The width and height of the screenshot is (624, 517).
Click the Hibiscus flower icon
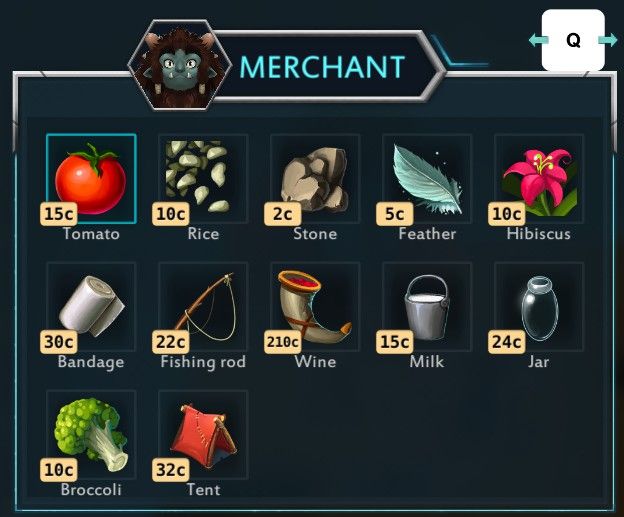[539, 179]
